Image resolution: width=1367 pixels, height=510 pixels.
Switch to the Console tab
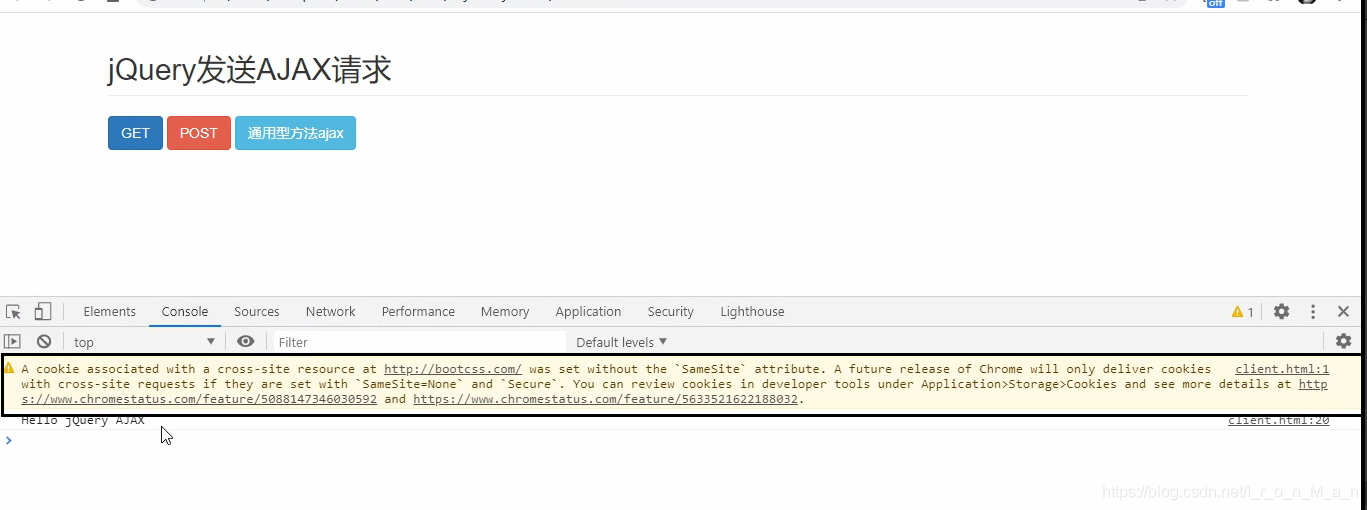tap(185, 312)
